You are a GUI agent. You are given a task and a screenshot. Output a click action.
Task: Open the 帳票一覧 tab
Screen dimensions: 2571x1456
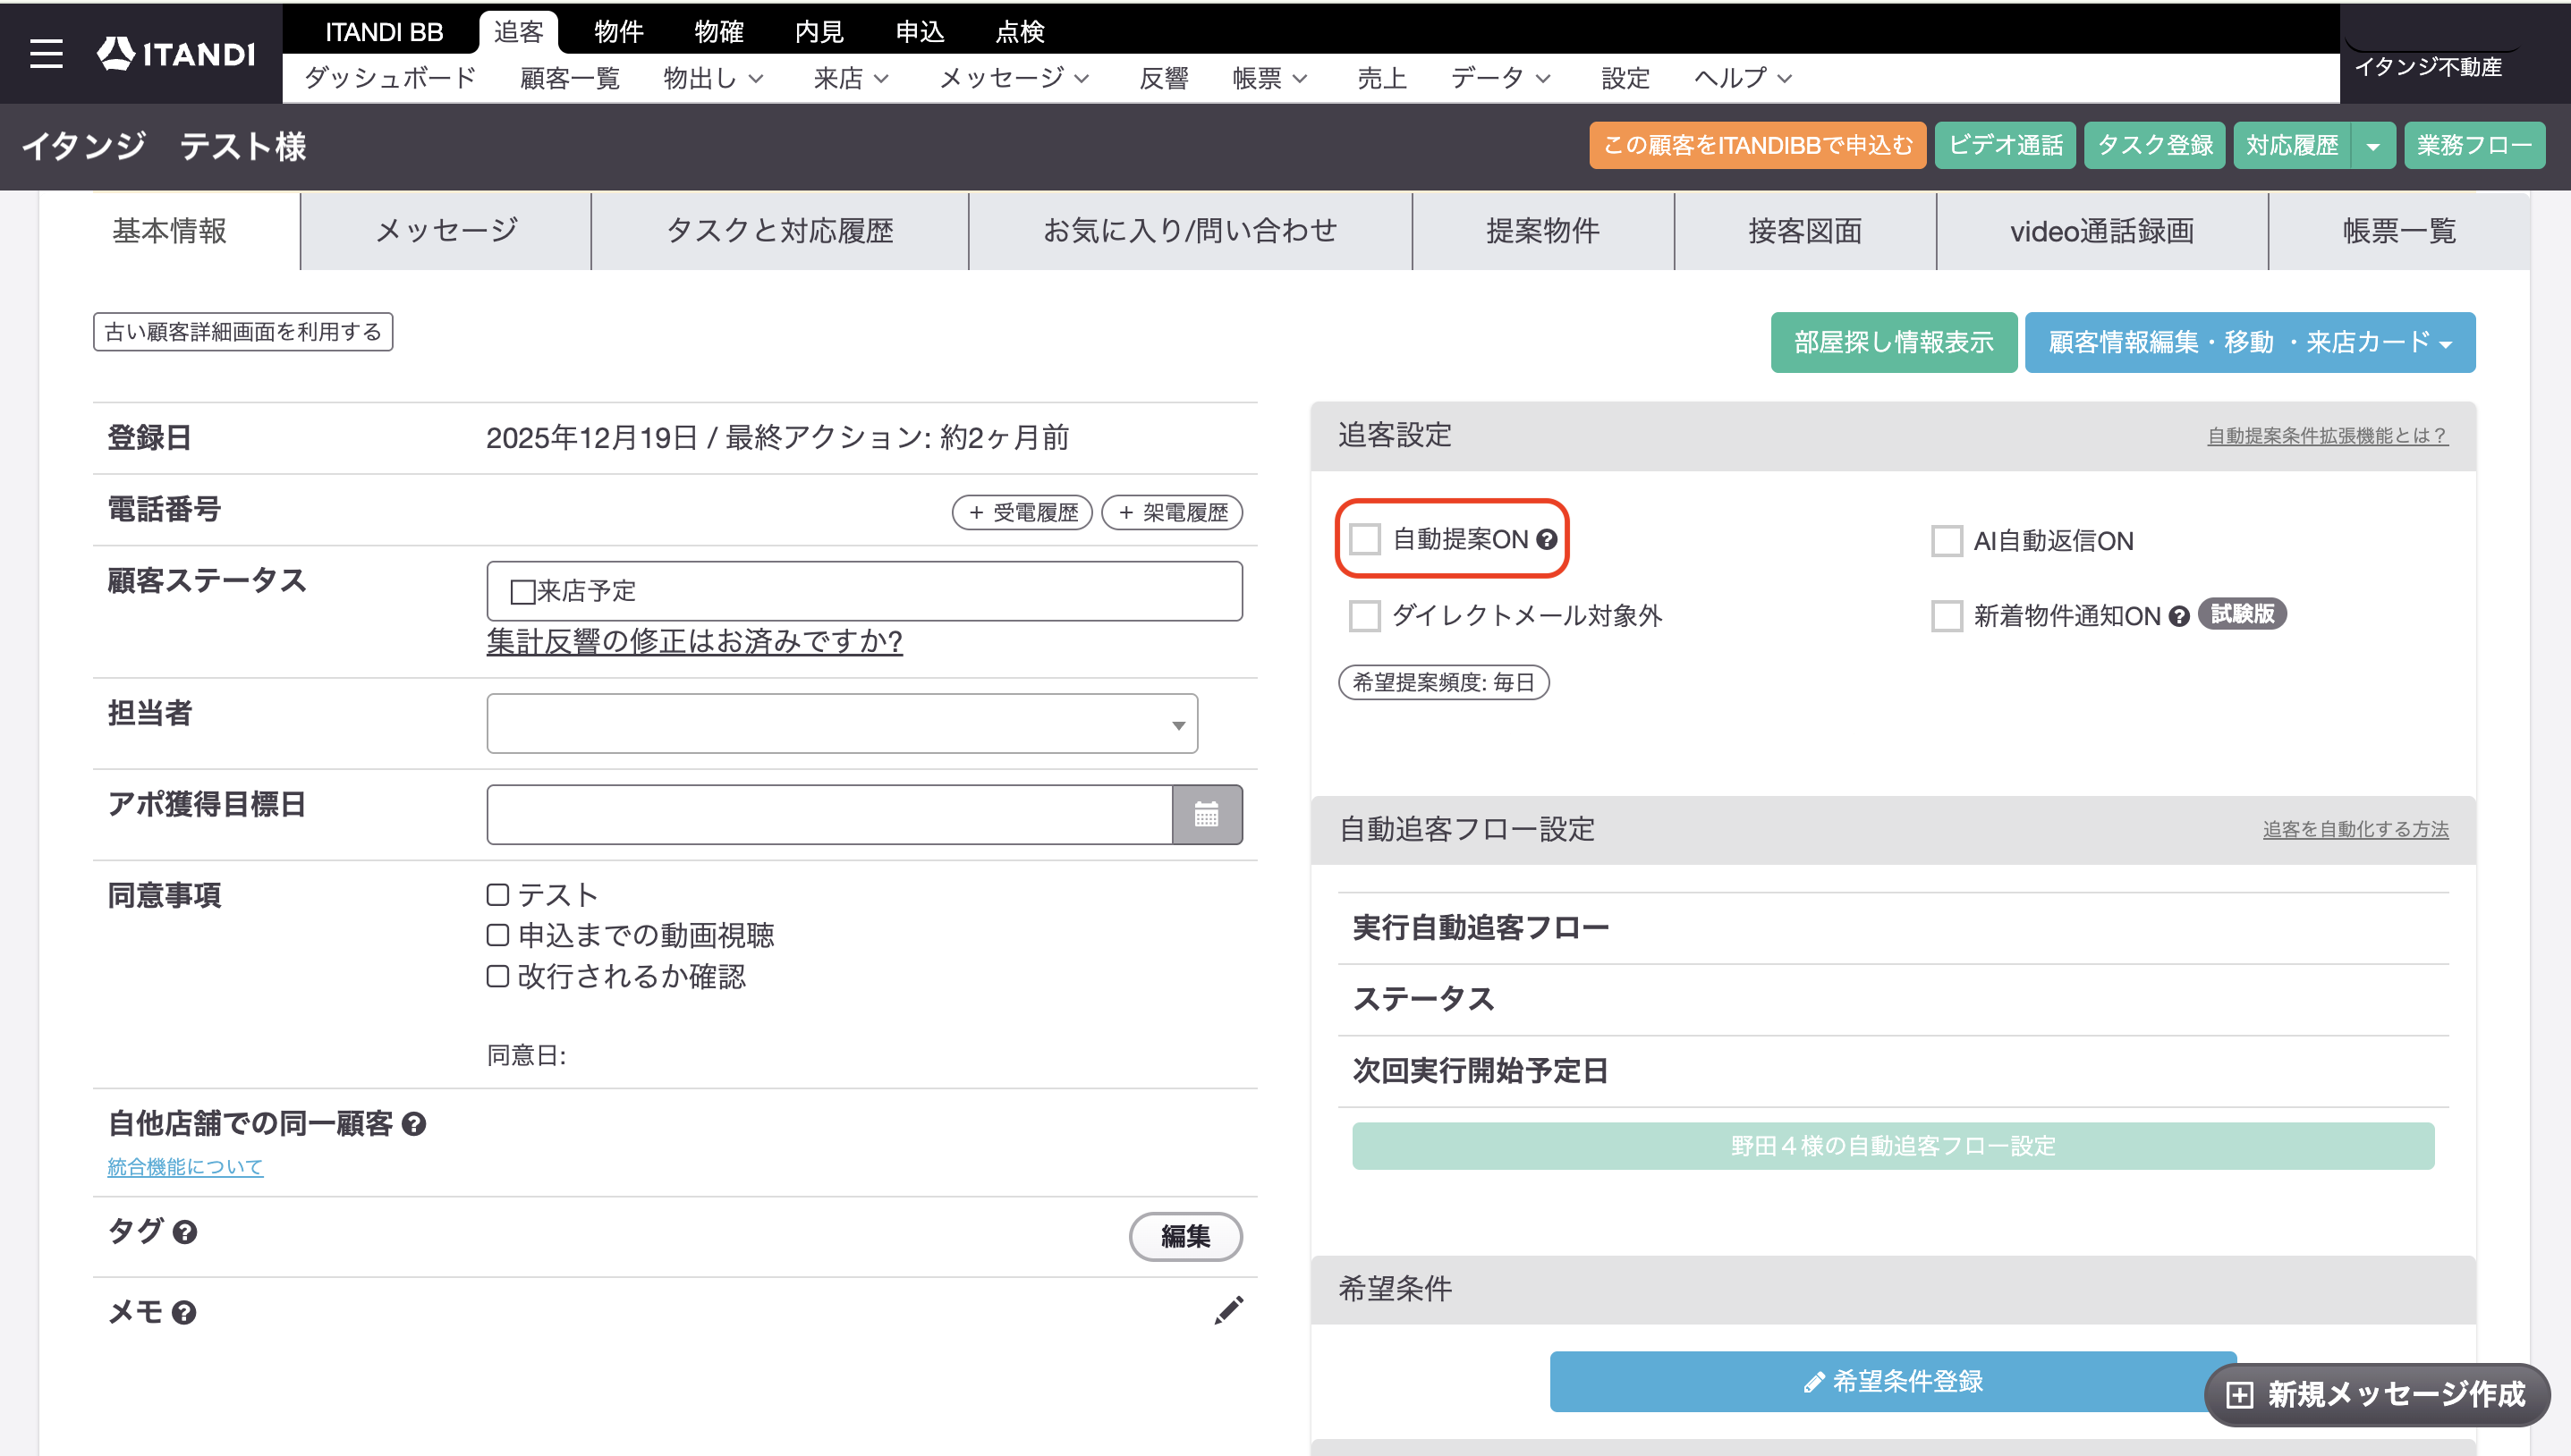(2399, 231)
